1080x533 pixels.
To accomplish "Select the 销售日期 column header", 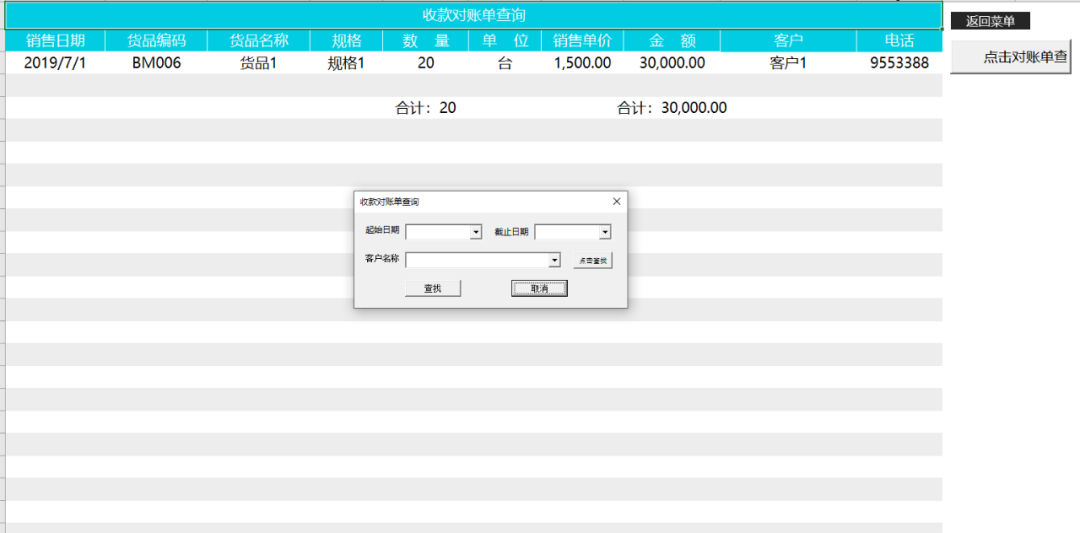I will [x=55, y=41].
